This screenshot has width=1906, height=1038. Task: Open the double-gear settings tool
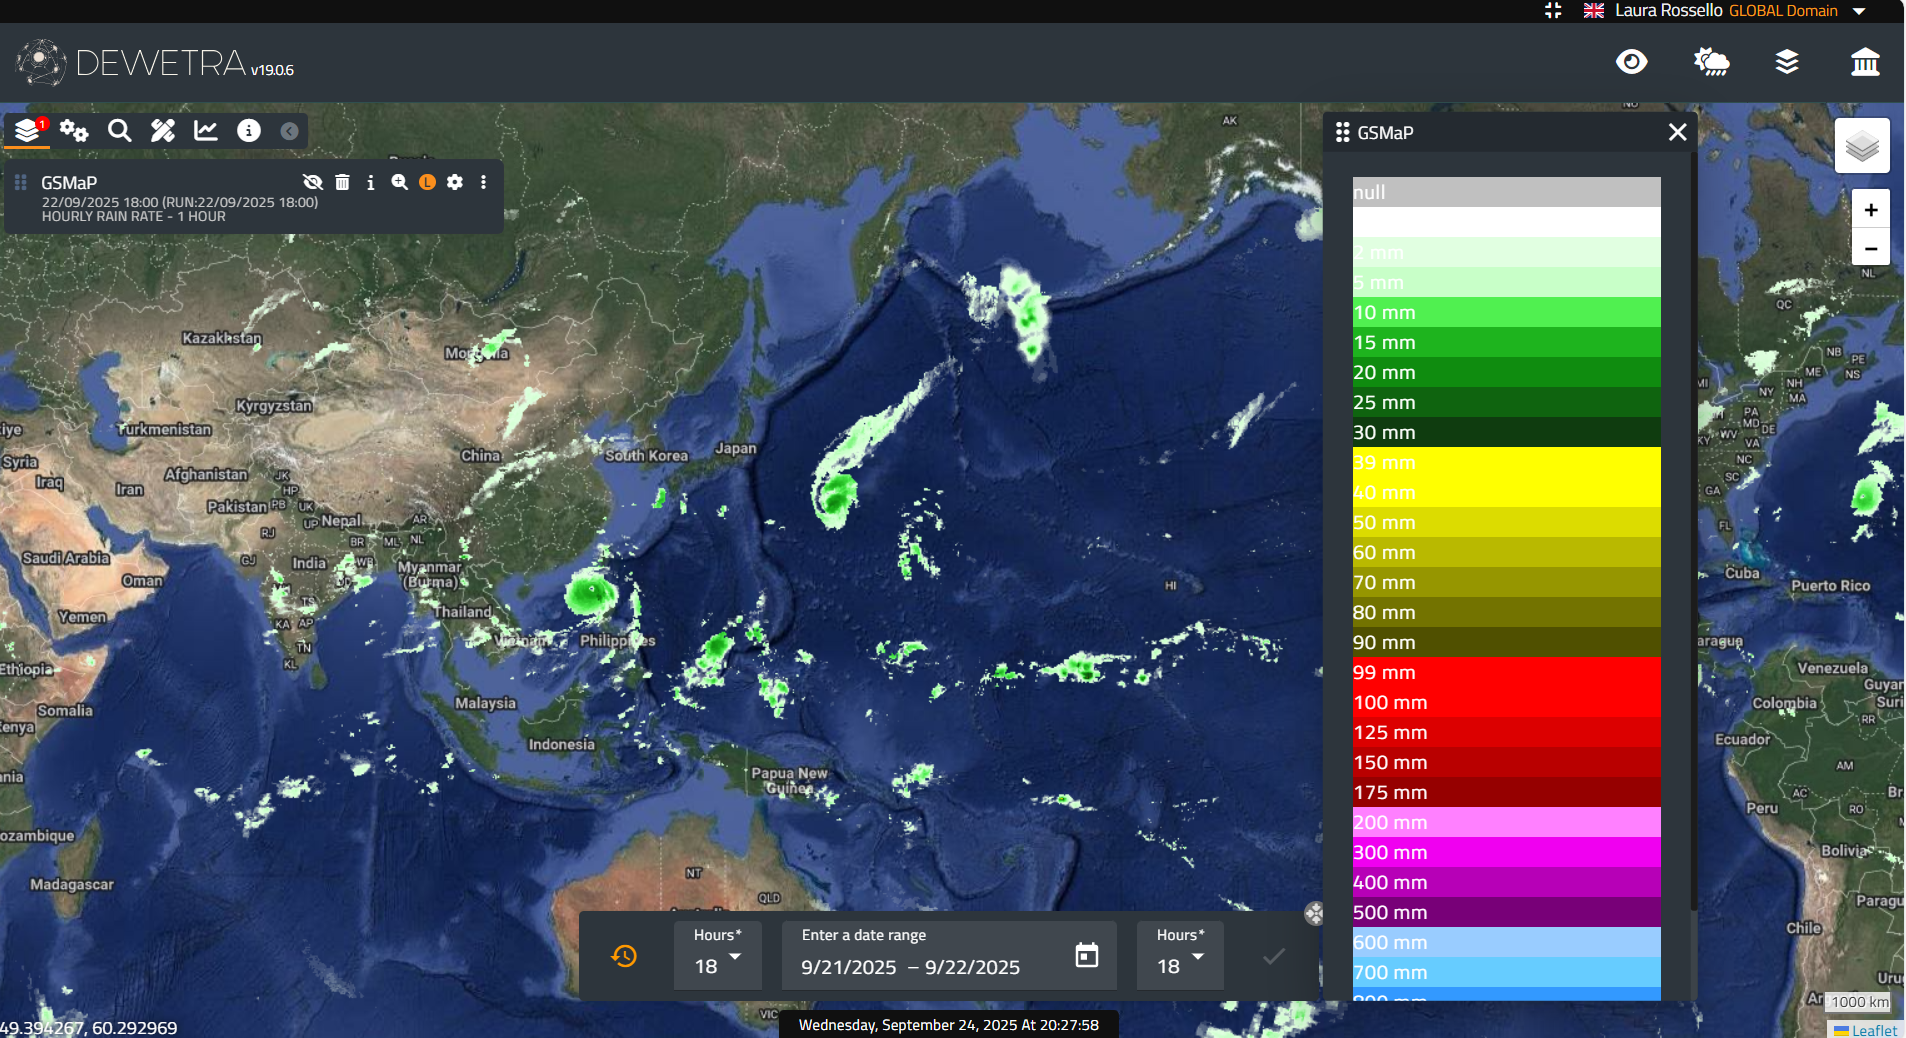74,130
